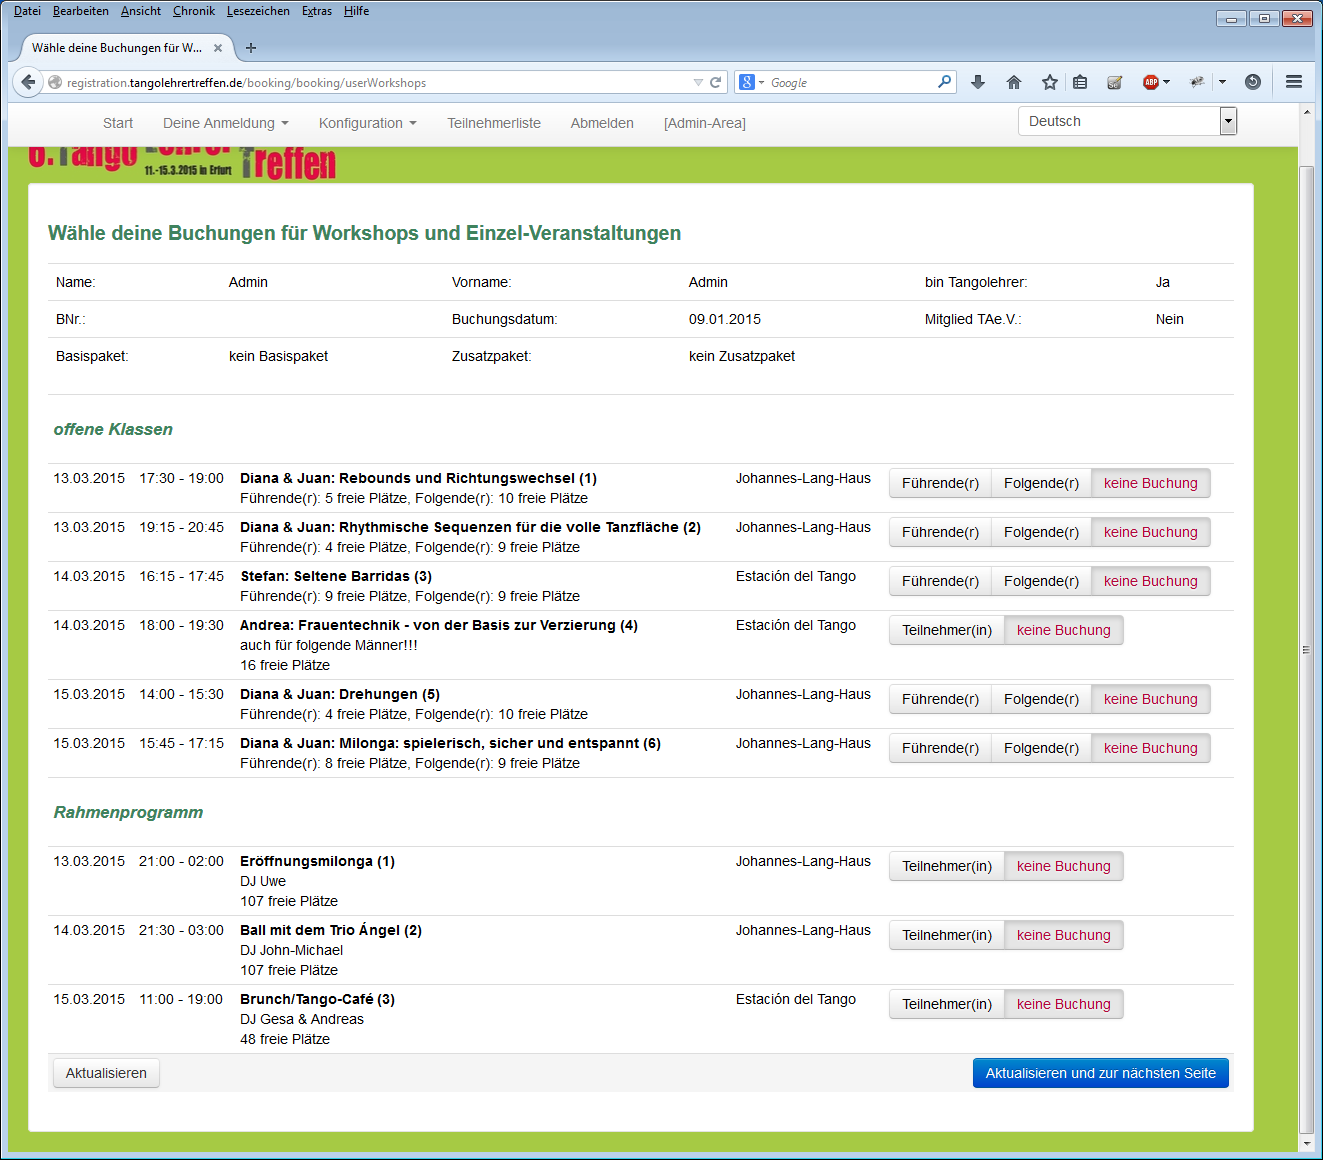The width and height of the screenshot is (1323, 1160).
Task: Reload the page via the address bar icon
Action: tap(716, 82)
